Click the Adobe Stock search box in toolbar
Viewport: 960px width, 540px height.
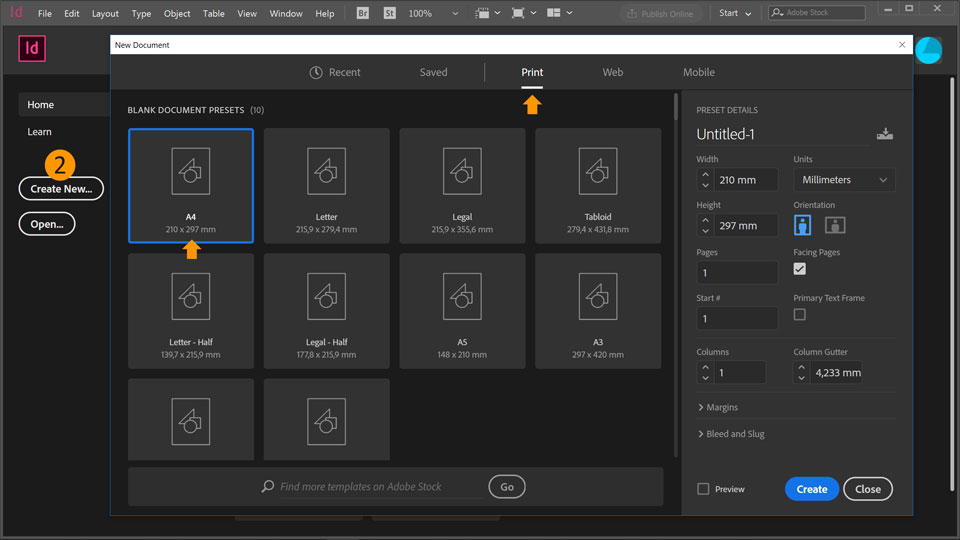[x=817, y=12]
